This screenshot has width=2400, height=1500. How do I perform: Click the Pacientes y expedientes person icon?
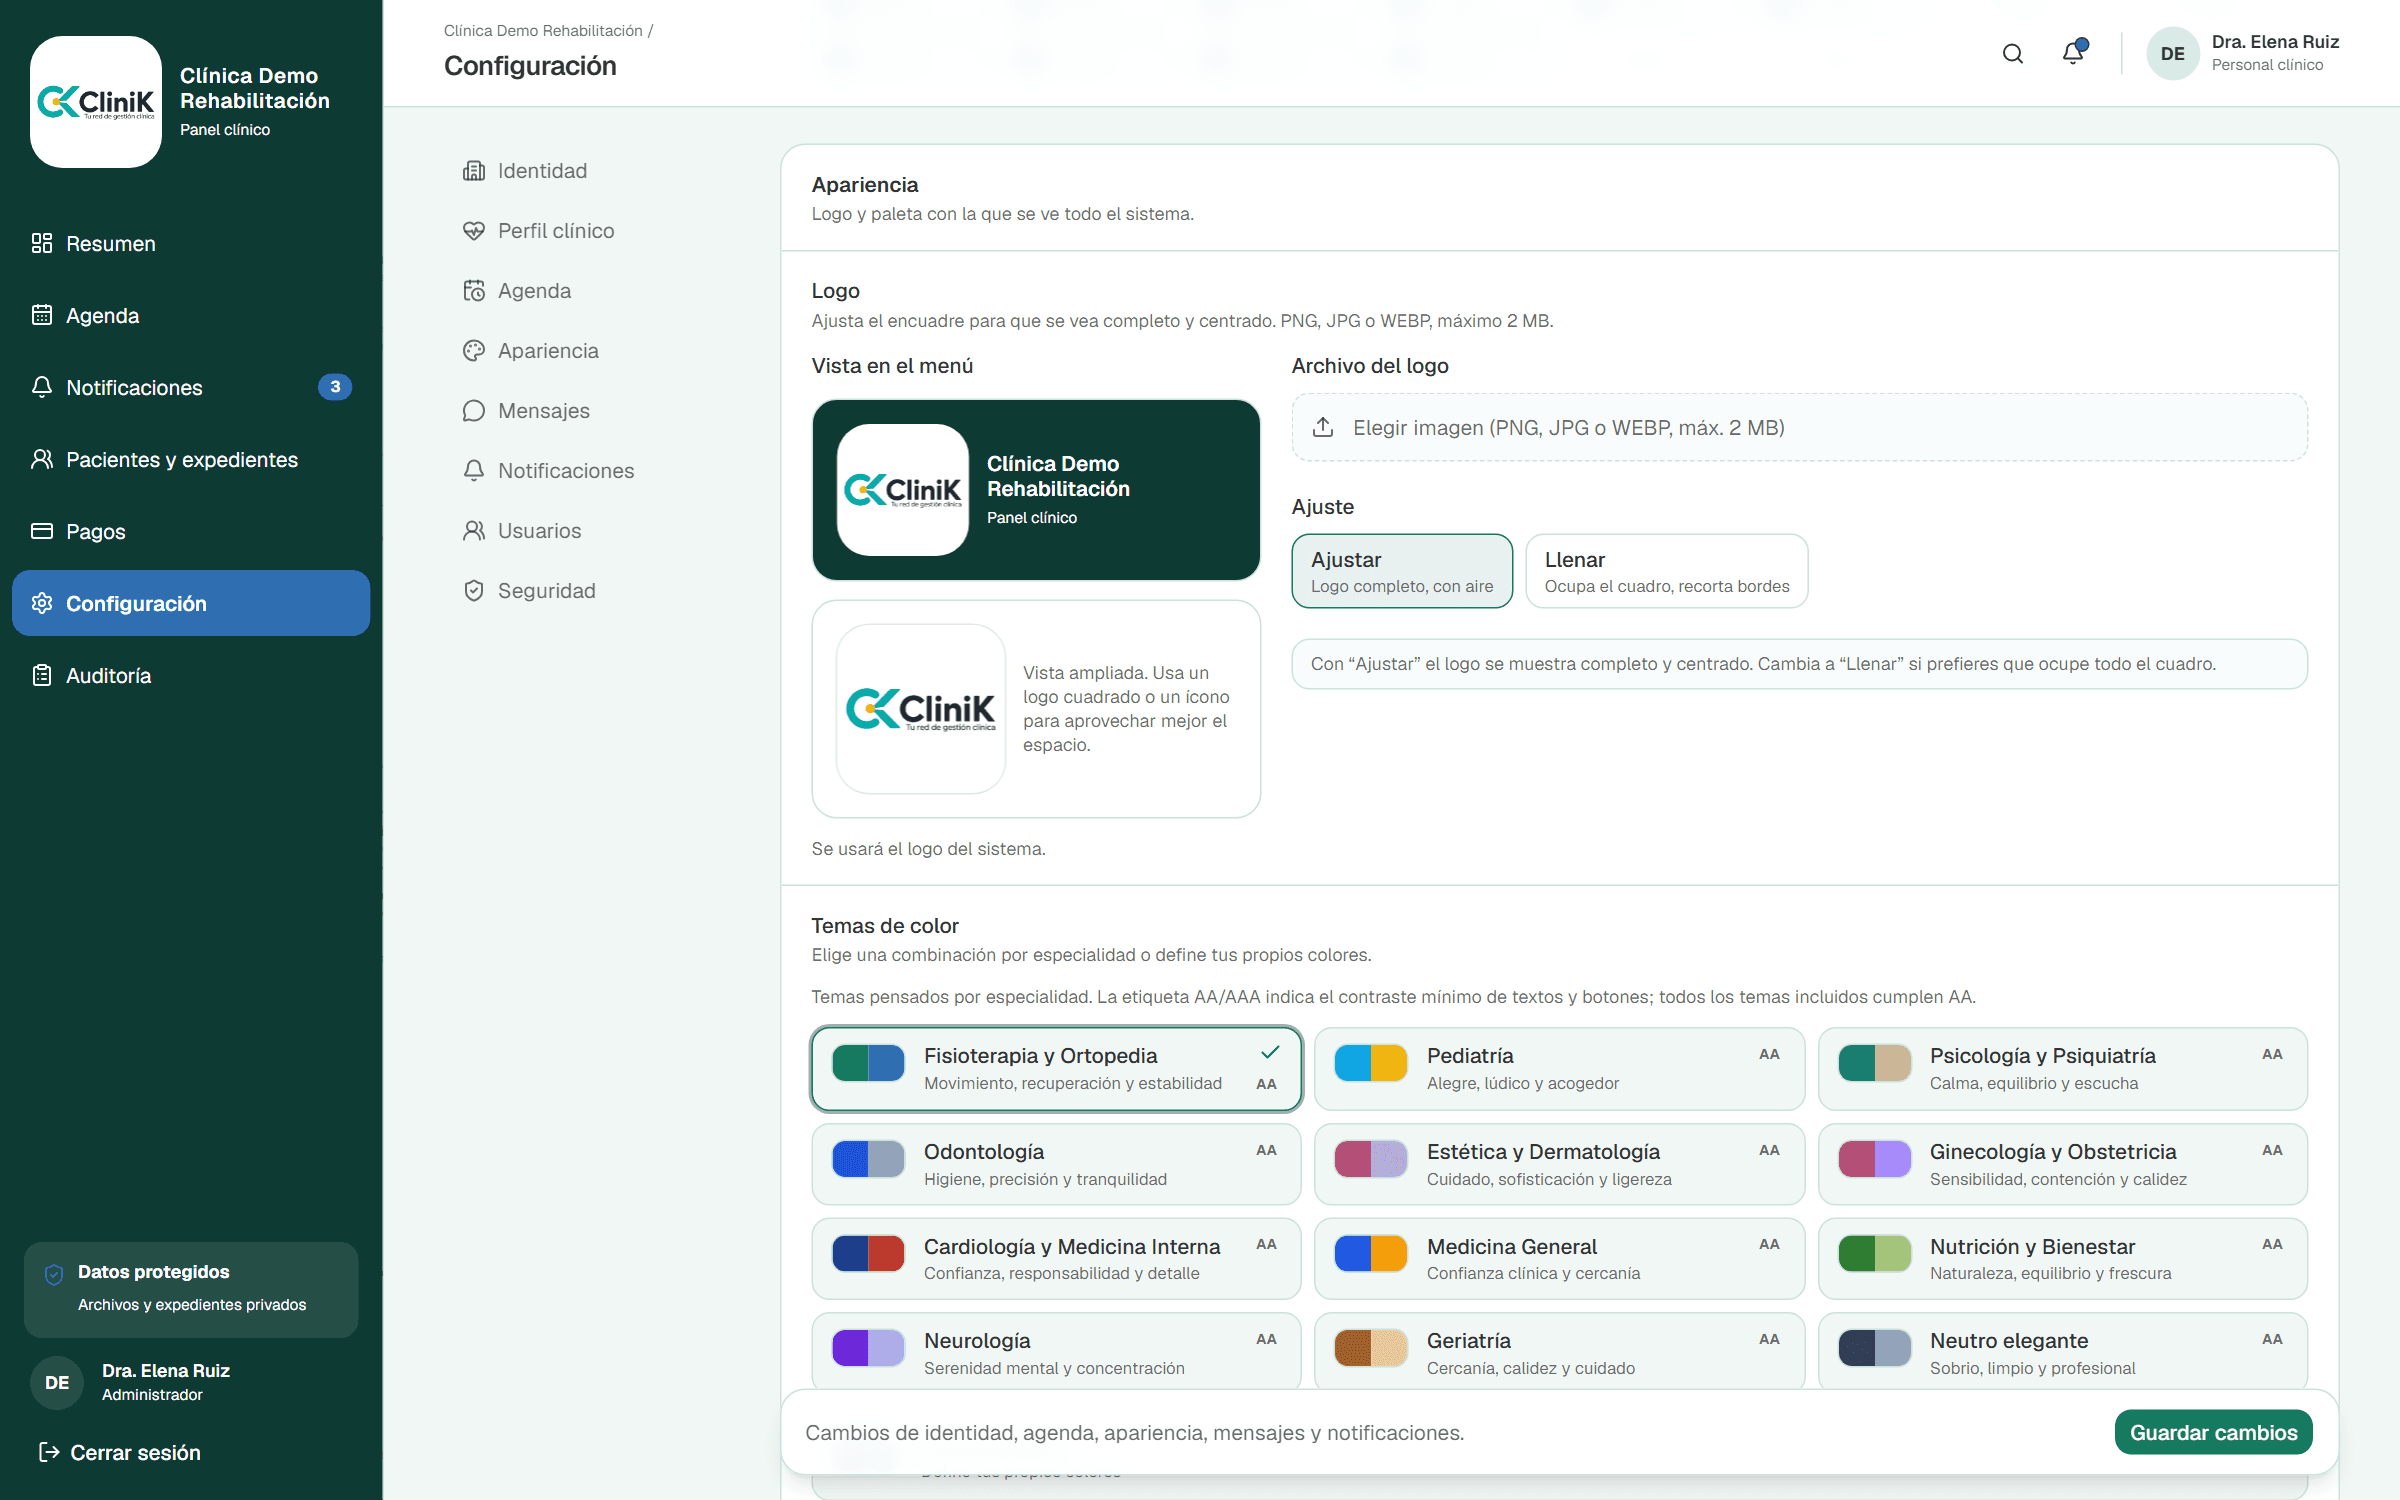42,459
